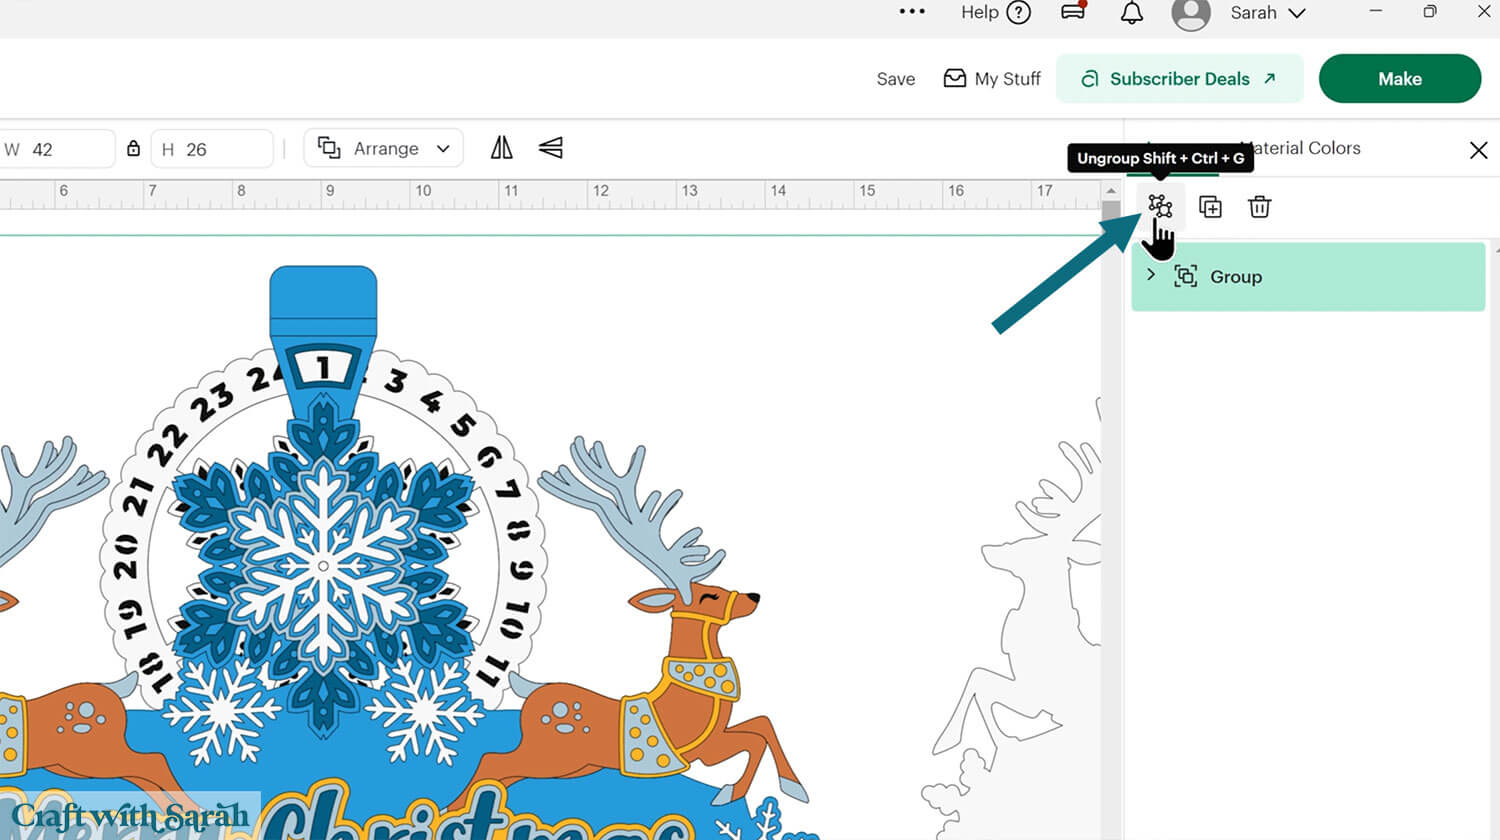Close the layers panel with X
Viewport: 1500px width, 840px height.
point(1479,150)
